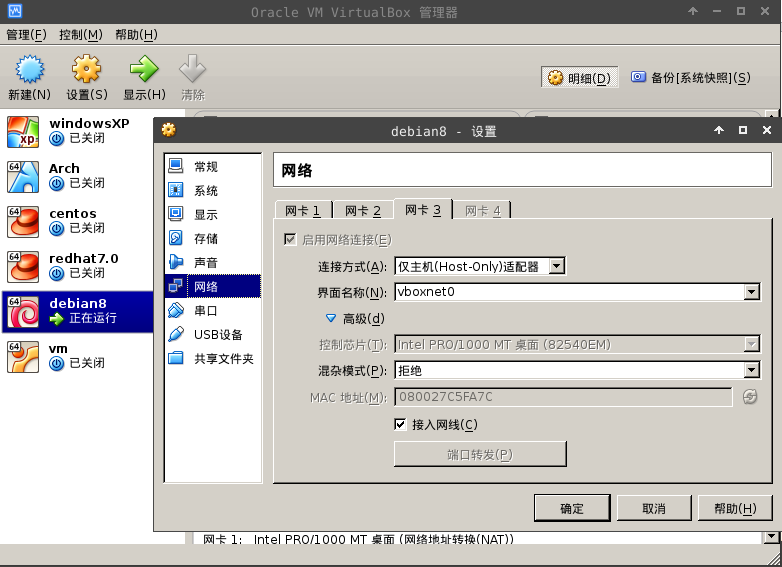
Task: Click the power icon beside windowsXP 已关闭 status
Action: click(x=56, y=139)
